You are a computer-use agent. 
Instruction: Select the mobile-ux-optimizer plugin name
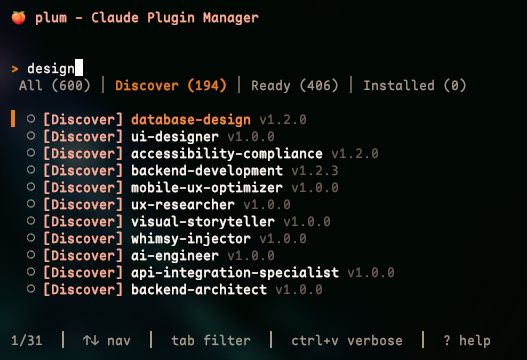(x=207, y=188)
